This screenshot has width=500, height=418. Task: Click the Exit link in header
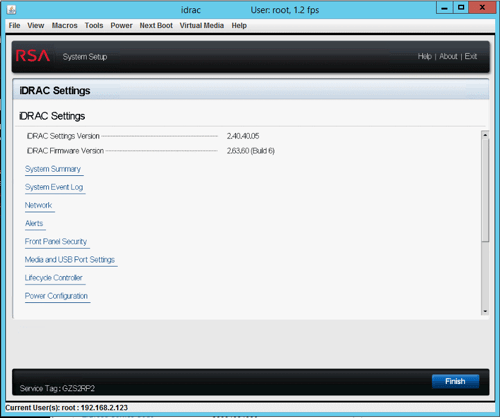coord(471,56)
